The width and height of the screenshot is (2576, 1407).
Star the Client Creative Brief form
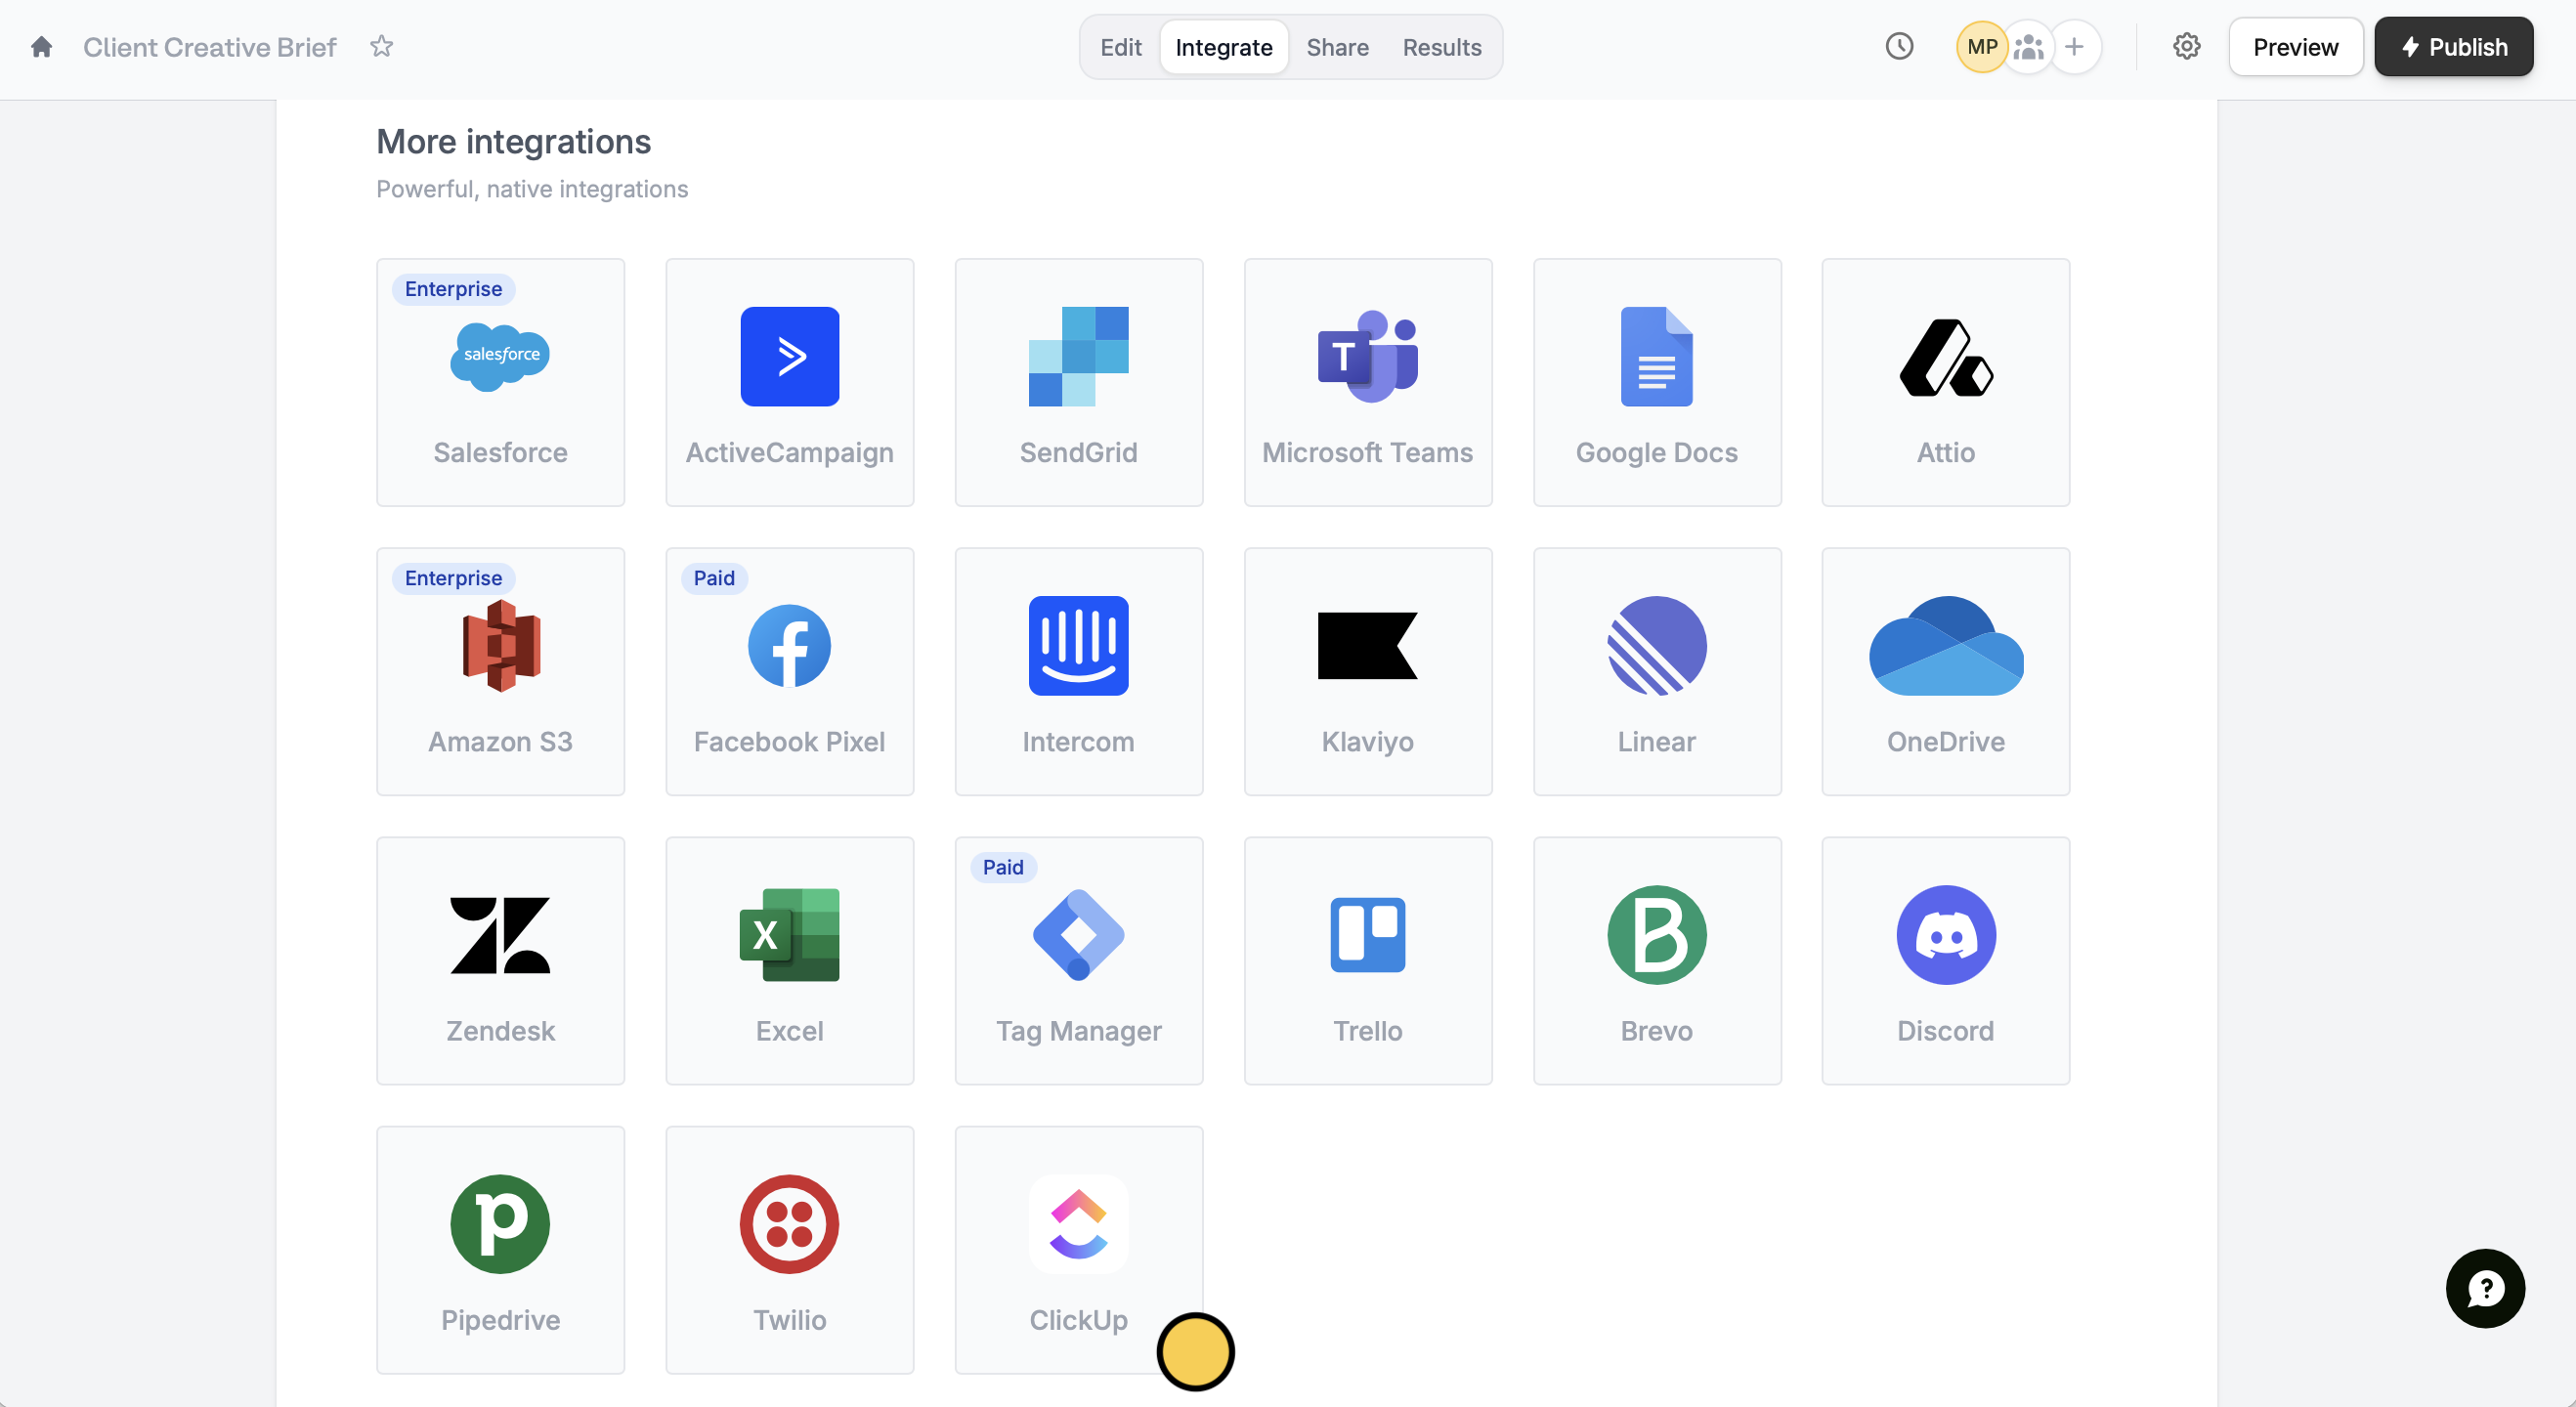381,47
